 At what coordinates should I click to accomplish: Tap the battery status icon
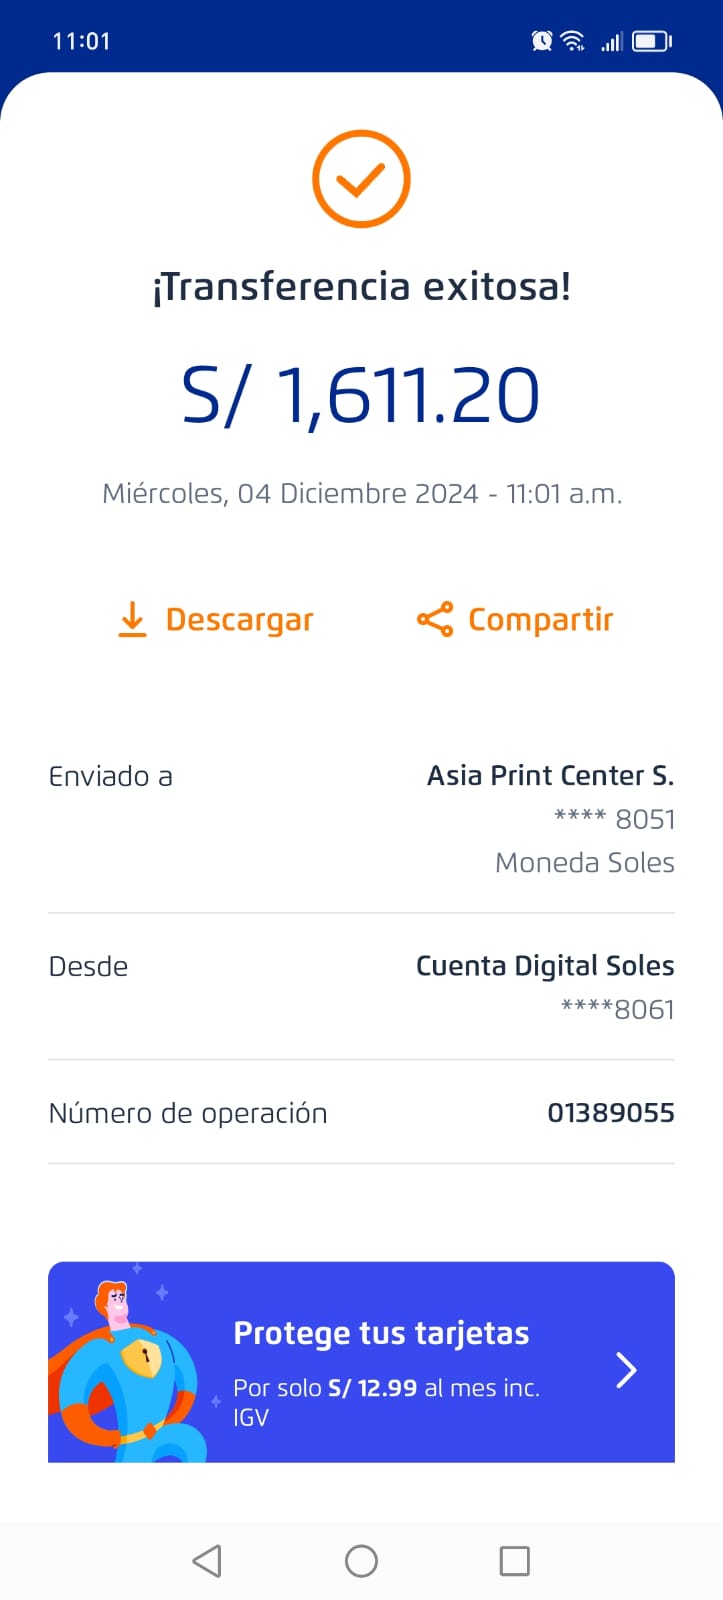[x=651, y=41]
